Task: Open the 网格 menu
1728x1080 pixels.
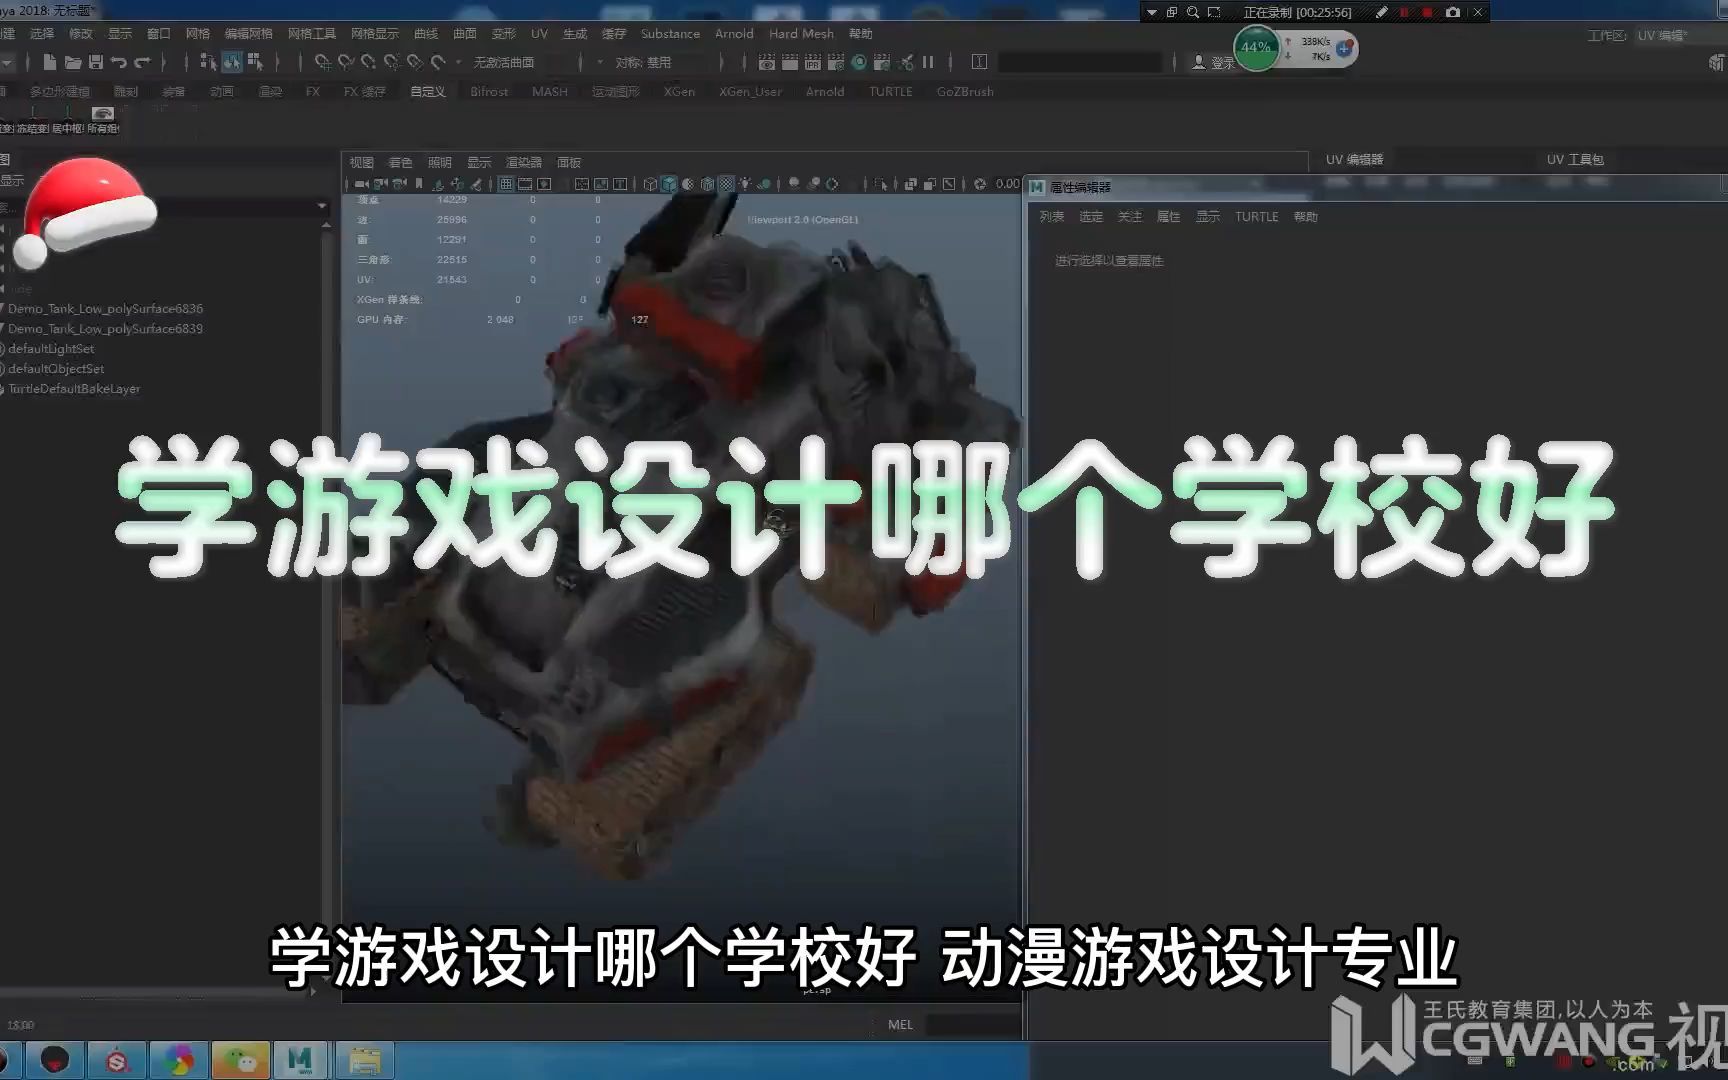Action: click(197, 34)
